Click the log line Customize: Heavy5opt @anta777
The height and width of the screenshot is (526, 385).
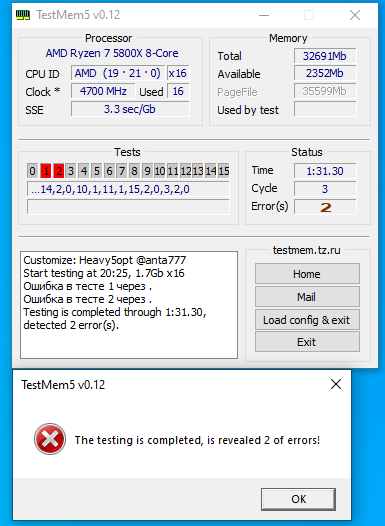(105, 260)
